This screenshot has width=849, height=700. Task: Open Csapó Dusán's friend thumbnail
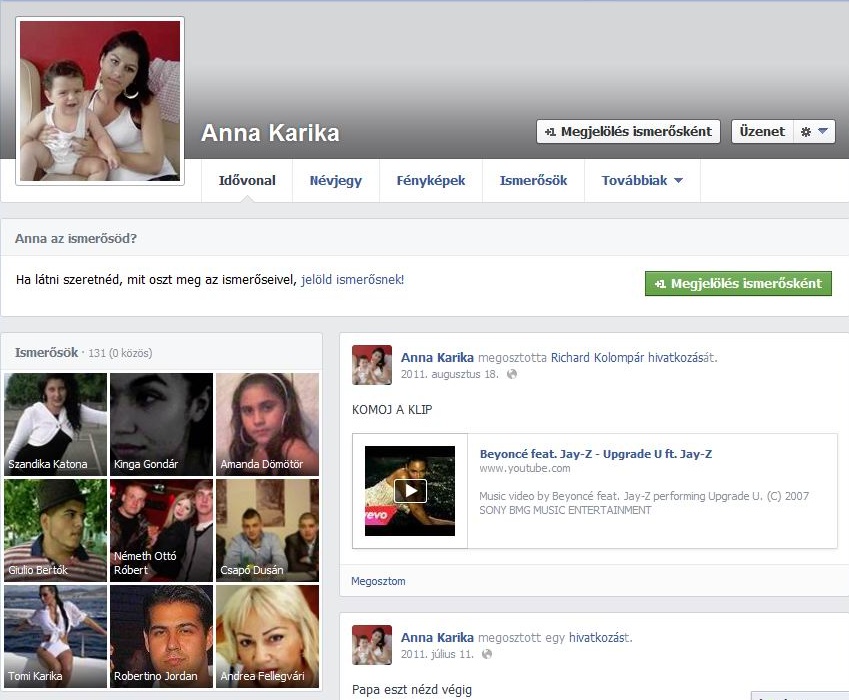267,531
